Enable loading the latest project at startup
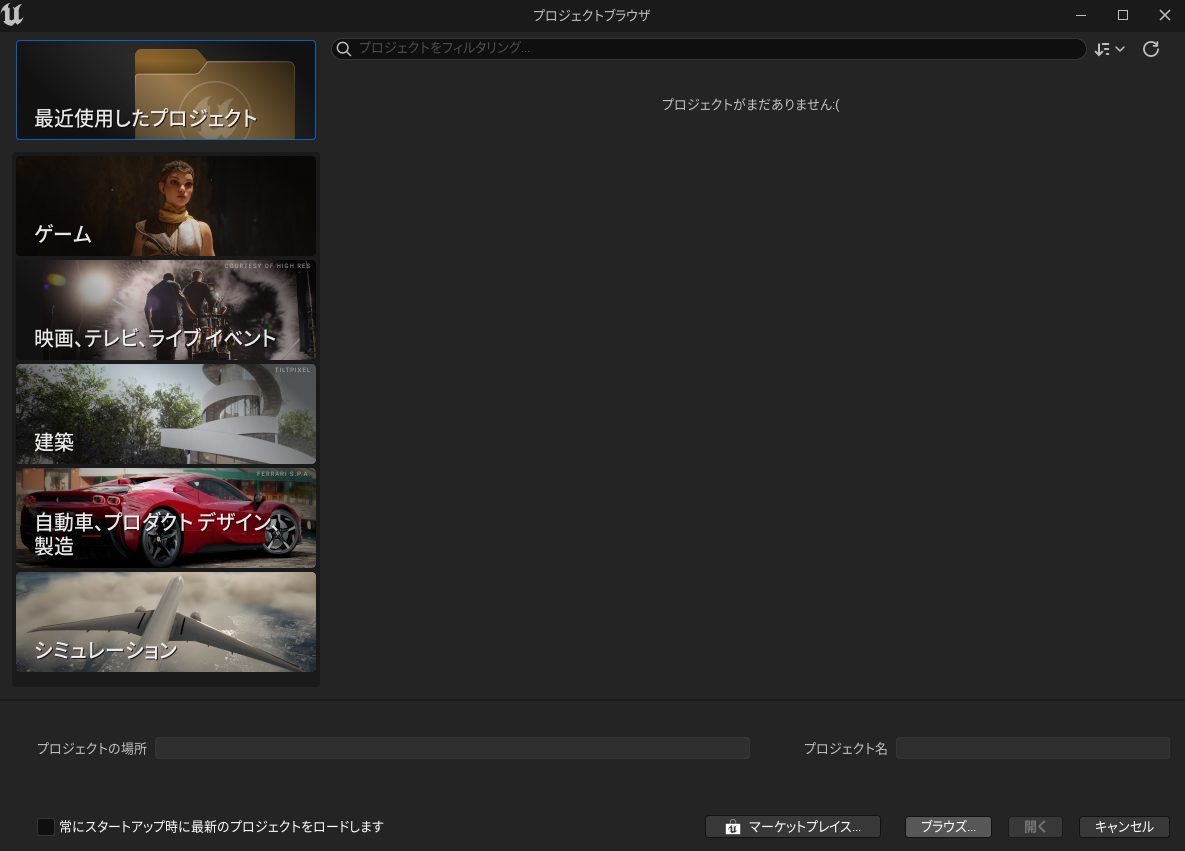The height and width of the screenshot is (851, 1185). tap(46, 826)
